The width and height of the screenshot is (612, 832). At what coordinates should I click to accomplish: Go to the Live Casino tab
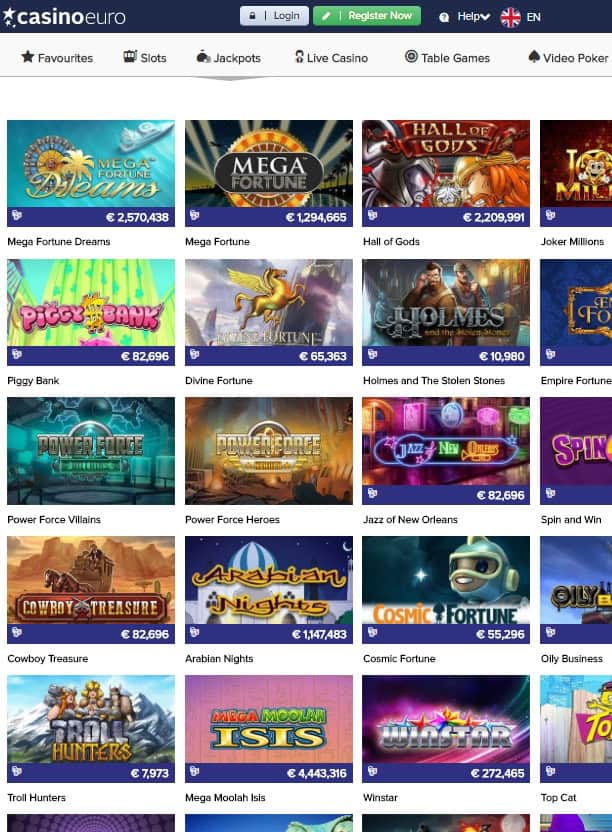coord(331,57)
